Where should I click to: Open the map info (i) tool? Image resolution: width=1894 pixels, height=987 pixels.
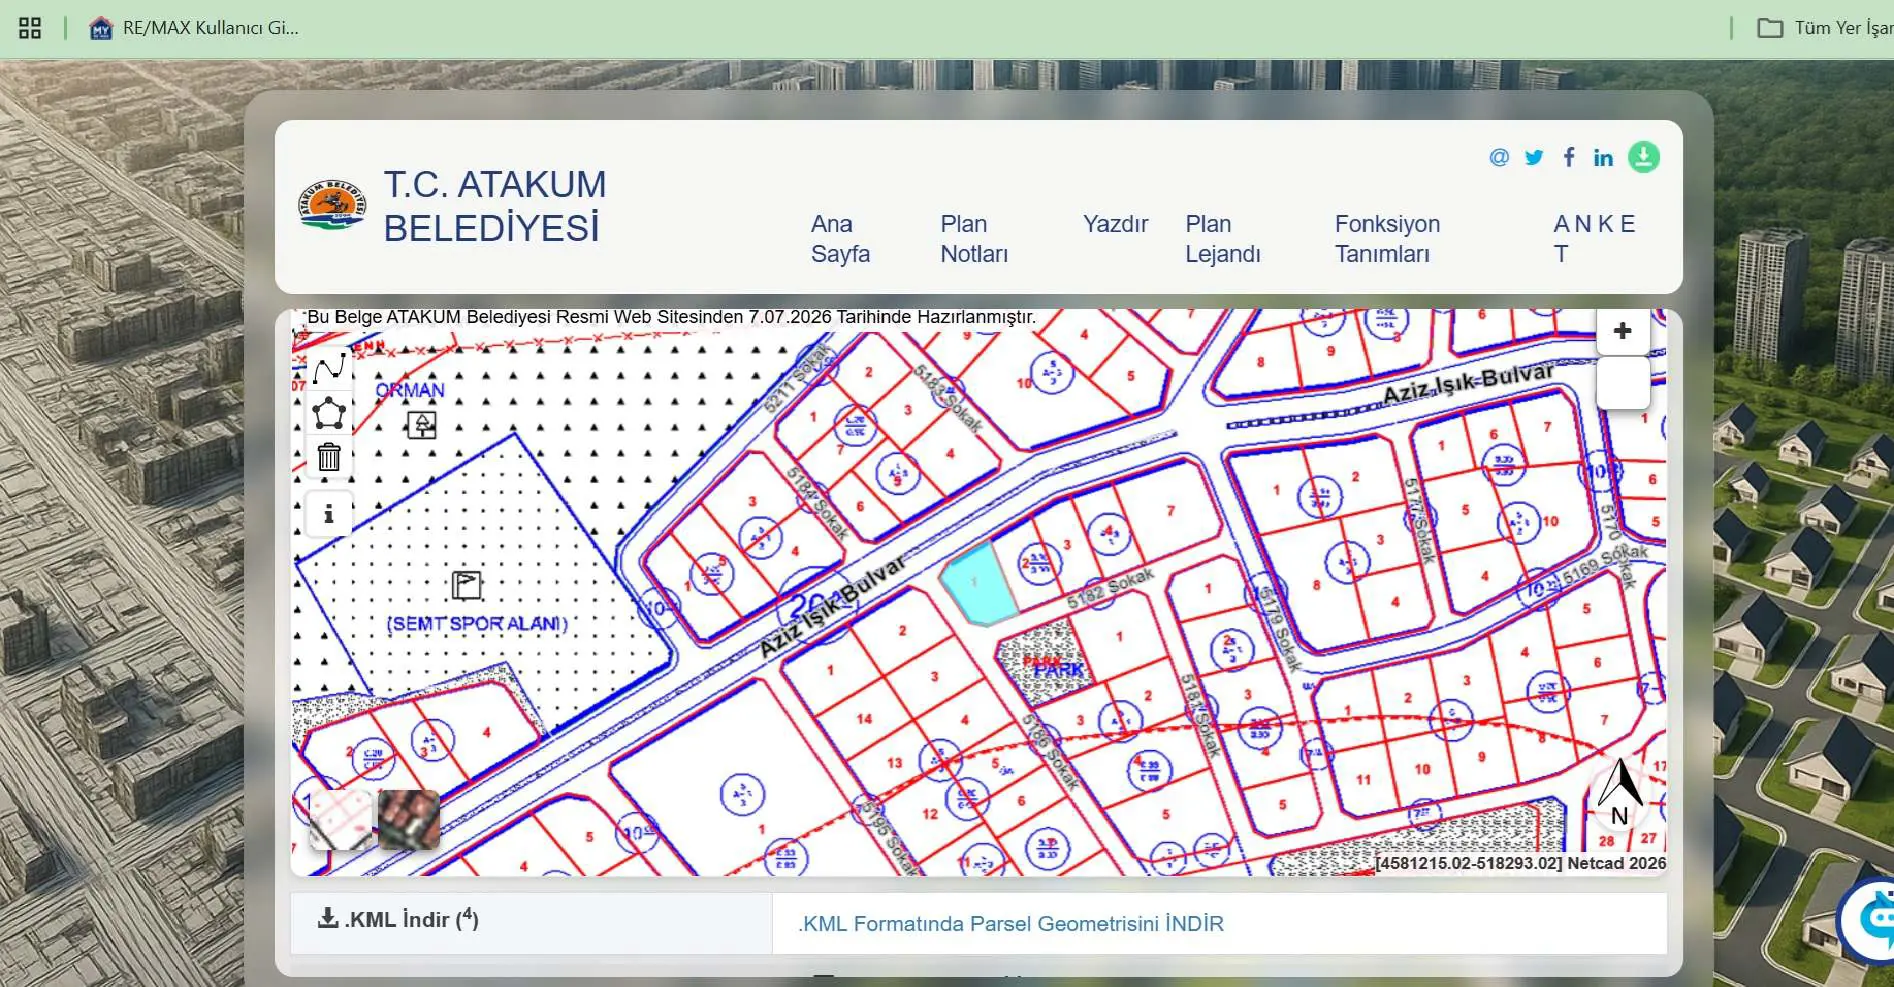click(329, 514)
